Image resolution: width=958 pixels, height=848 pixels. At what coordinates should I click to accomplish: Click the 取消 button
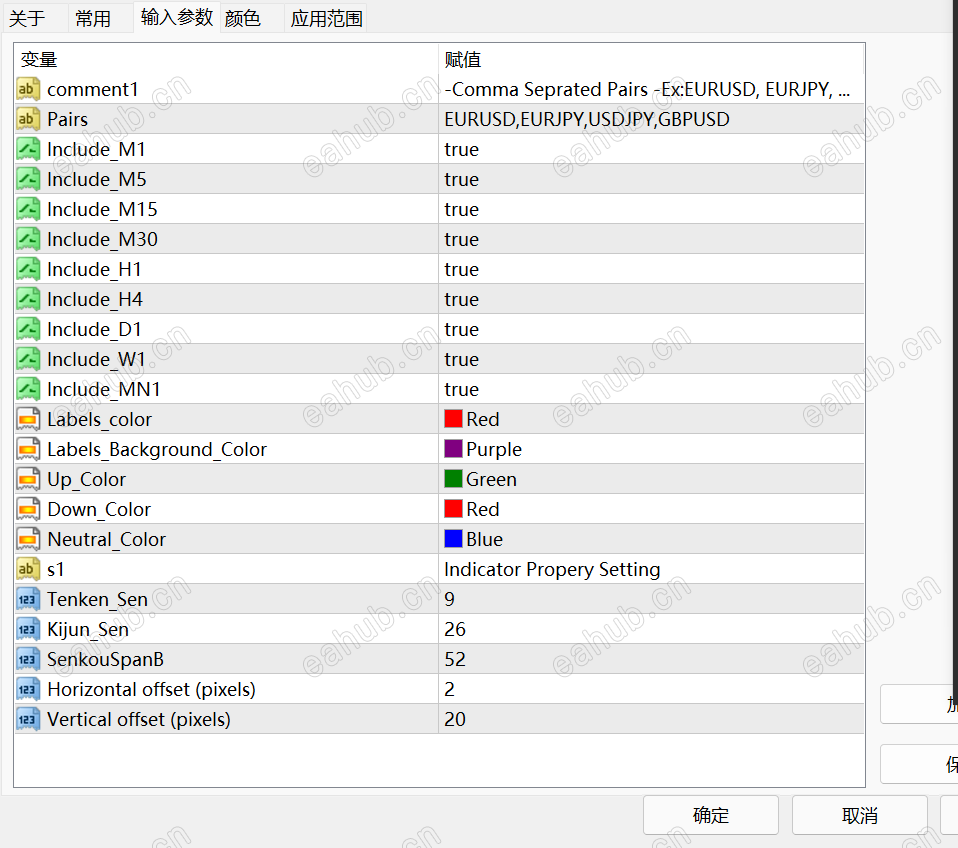(858, 814)
